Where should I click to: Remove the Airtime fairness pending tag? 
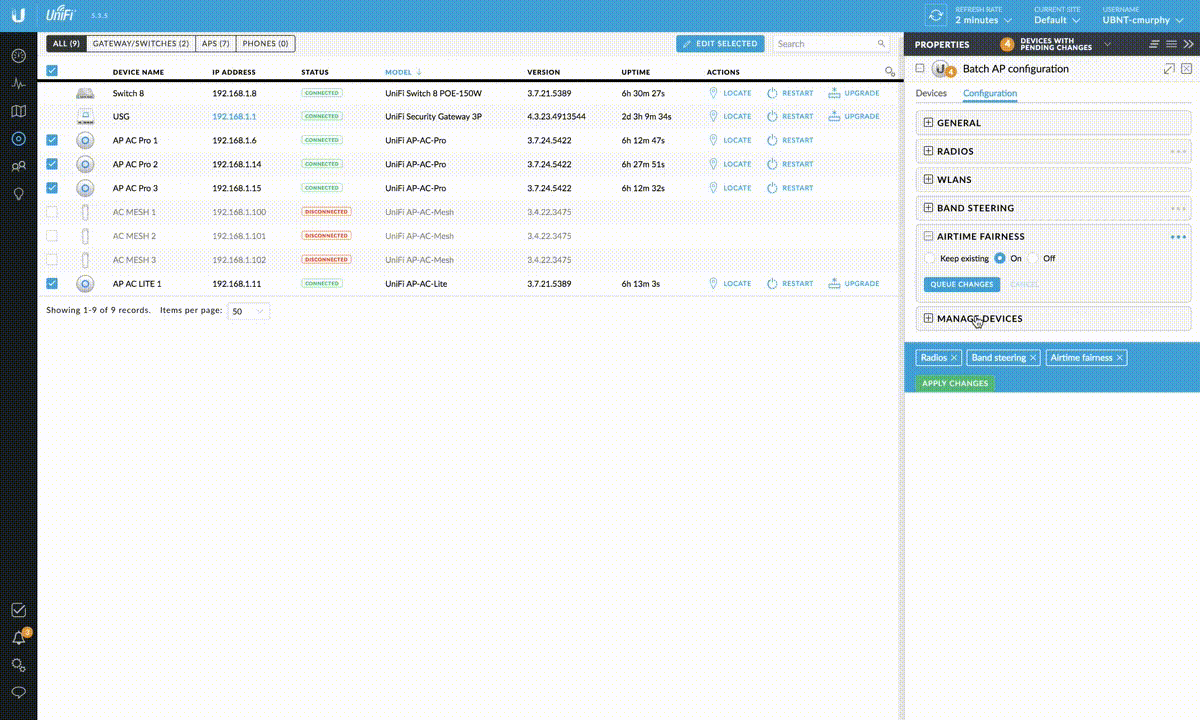[1120, 358]
